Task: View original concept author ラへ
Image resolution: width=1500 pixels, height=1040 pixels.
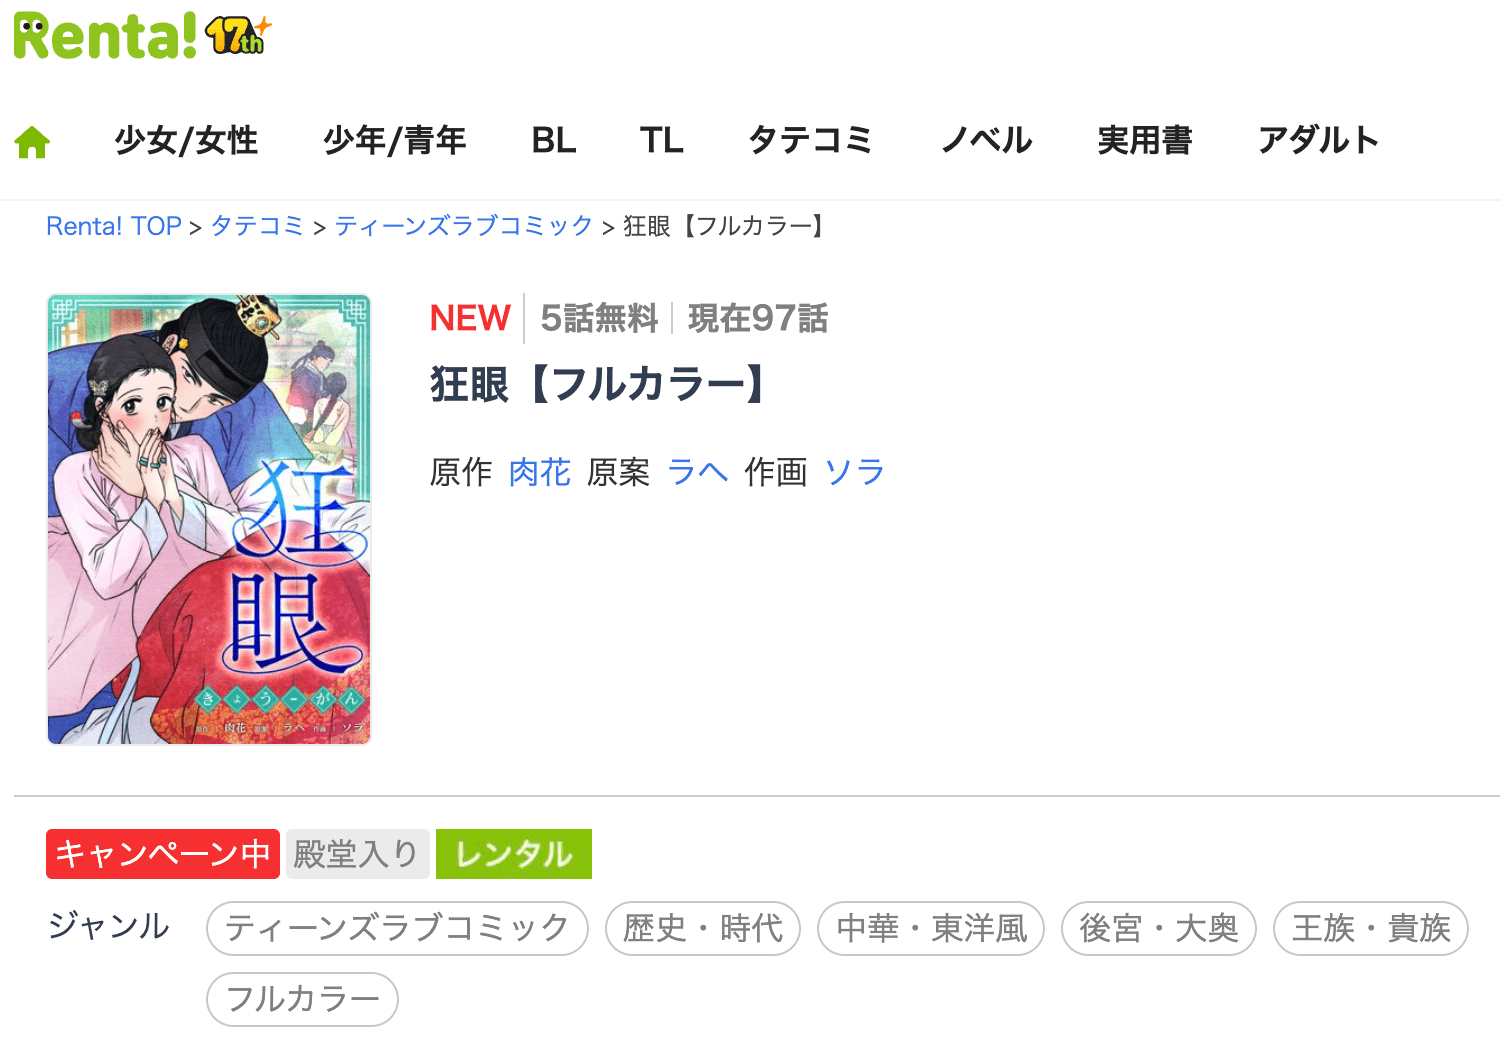Action: tap(697, 472)
